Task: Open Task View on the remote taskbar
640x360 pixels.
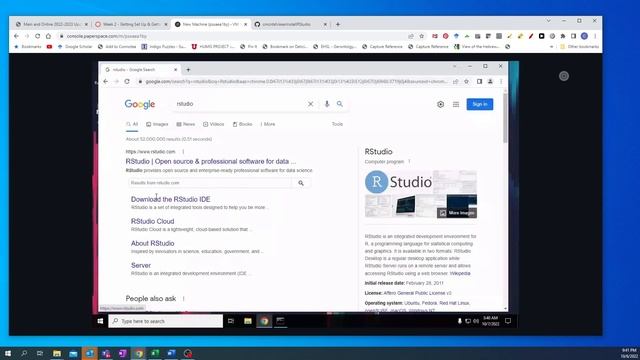Action: [x=231, y=321]
